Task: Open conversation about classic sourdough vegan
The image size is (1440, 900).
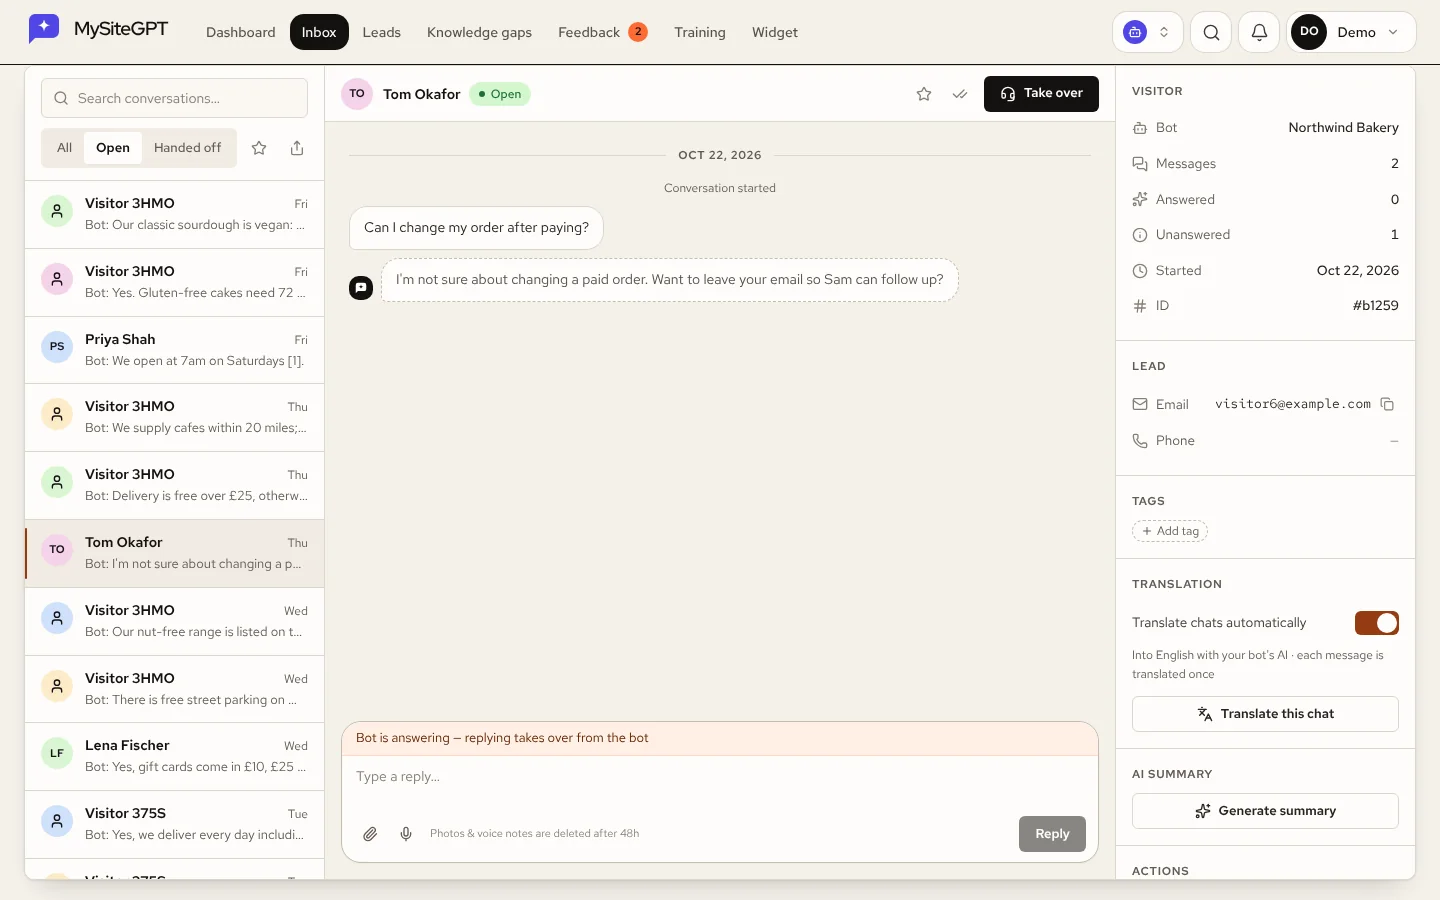Action: (174, 214)
